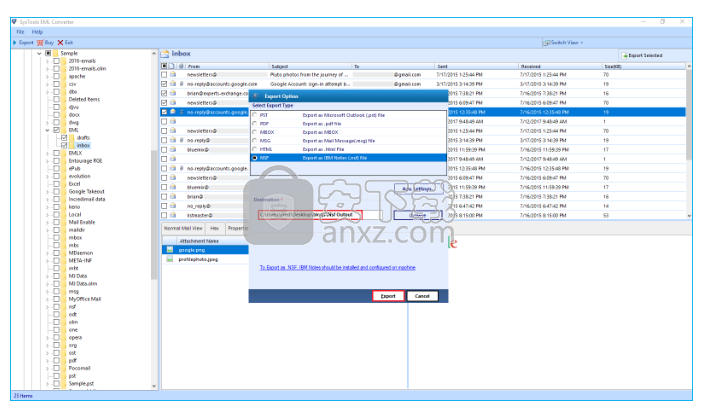Select the PDF export radio button

(255, 124)
